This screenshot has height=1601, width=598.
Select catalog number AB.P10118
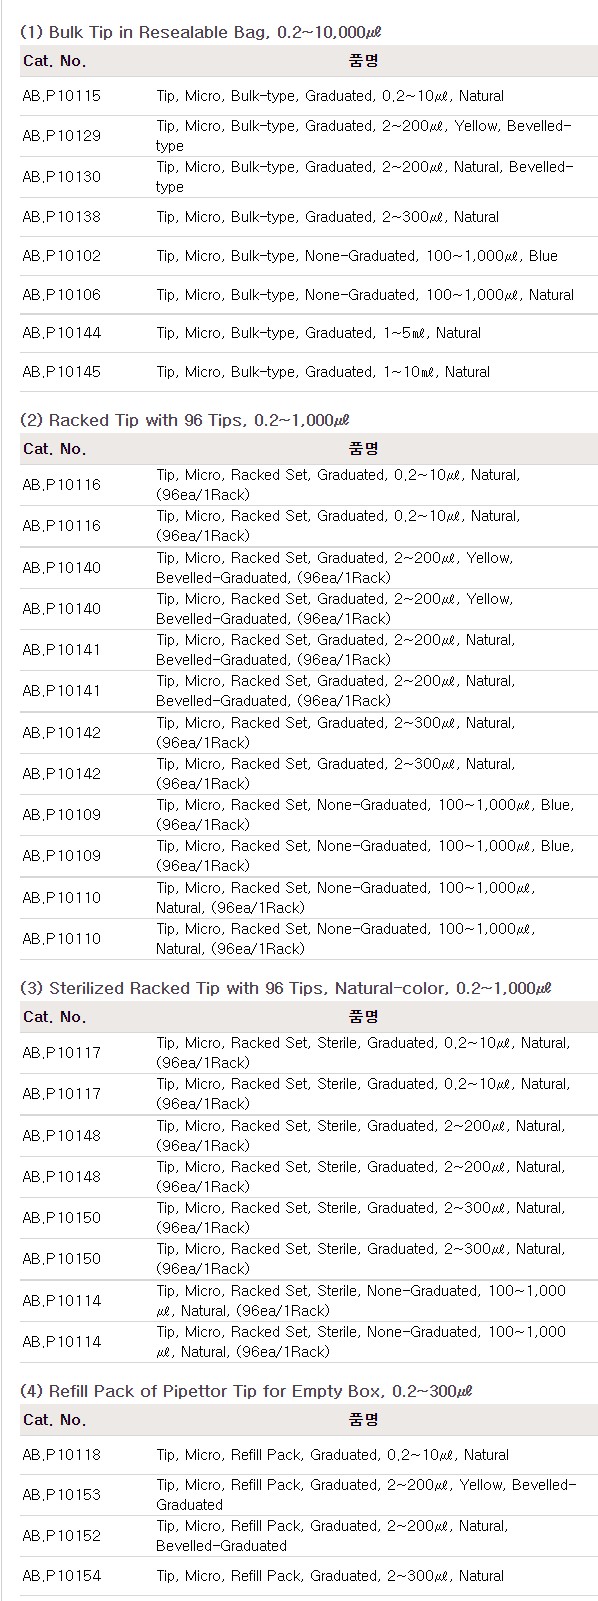click(x=61, y=1455)
